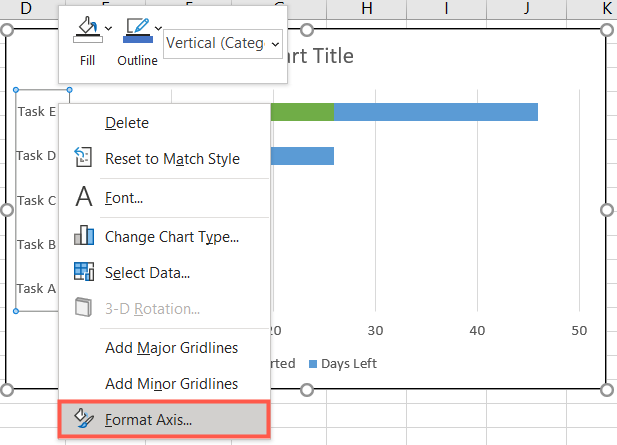Viewport: 617px width, 445px height.
Task: Choose Delete from the context menu
Action: (x=127, y=122)
